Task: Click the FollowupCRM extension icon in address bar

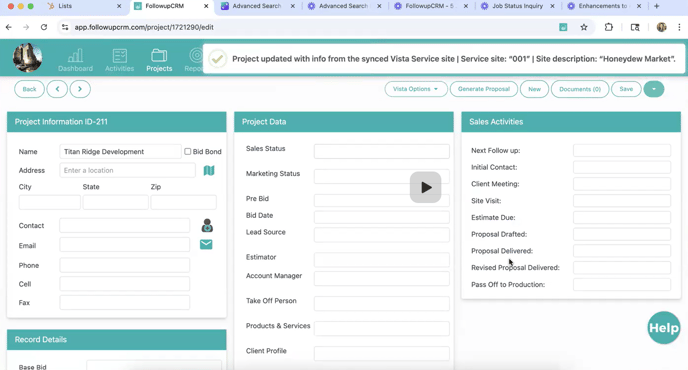Action: [563, 27]
